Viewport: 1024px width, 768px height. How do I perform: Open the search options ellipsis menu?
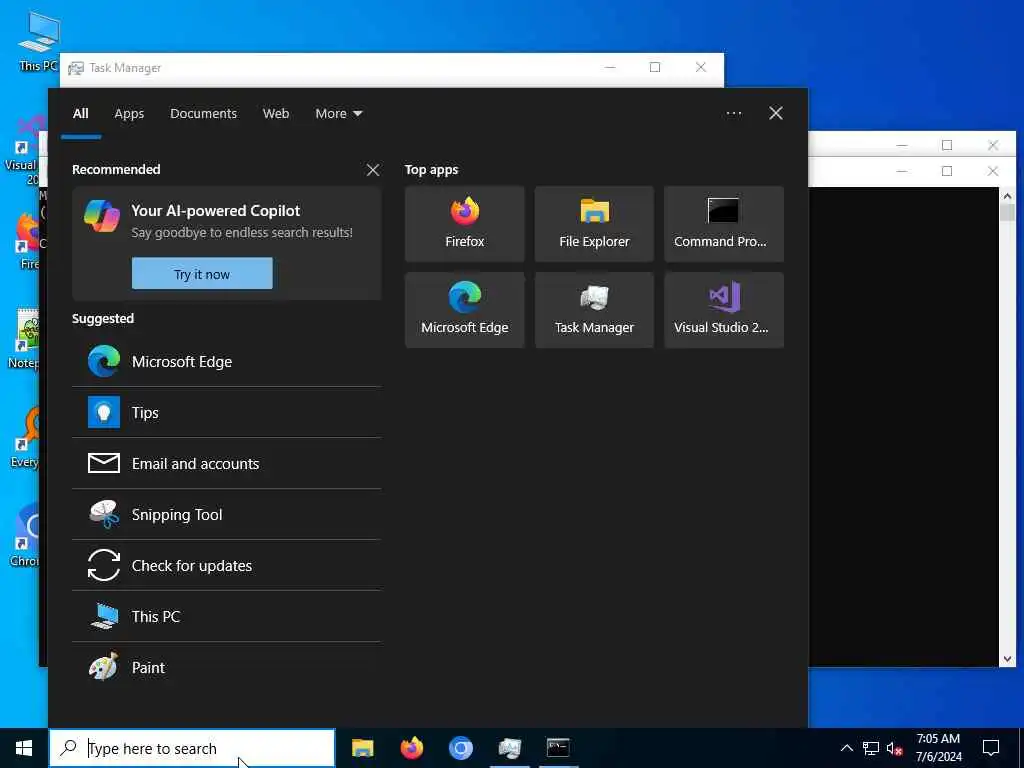click(x=733, y=114)
